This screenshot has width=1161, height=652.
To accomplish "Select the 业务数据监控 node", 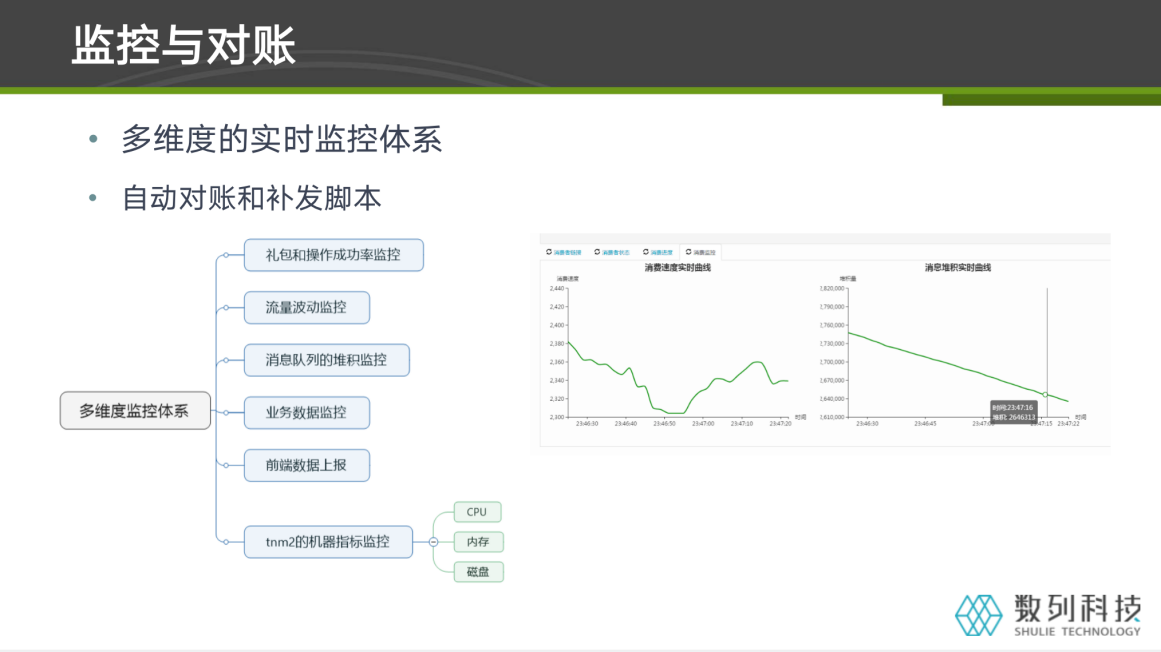I will [x=307, y=411].
